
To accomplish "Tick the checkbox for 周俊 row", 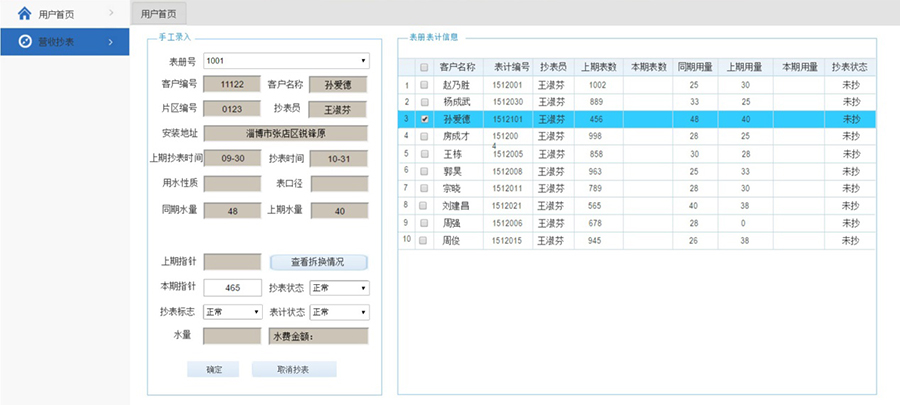I will point(424,241).
